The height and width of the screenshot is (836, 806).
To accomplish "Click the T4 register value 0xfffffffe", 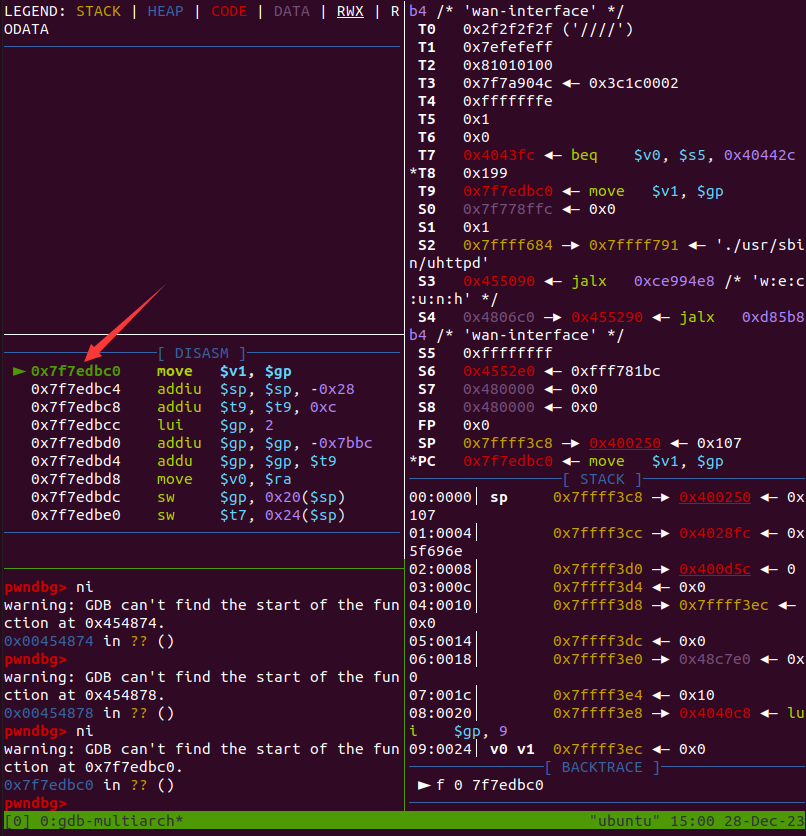I will [x=507, y=101].
